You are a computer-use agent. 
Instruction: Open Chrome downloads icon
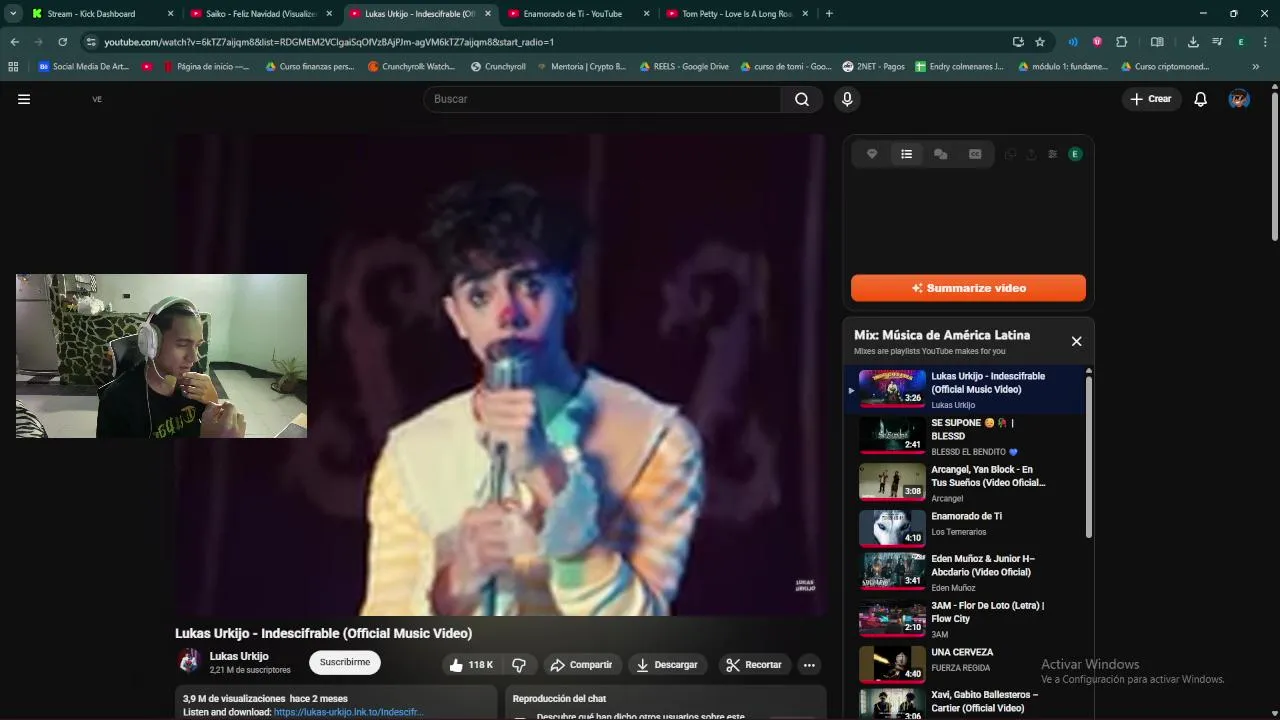click(1193, 42)
